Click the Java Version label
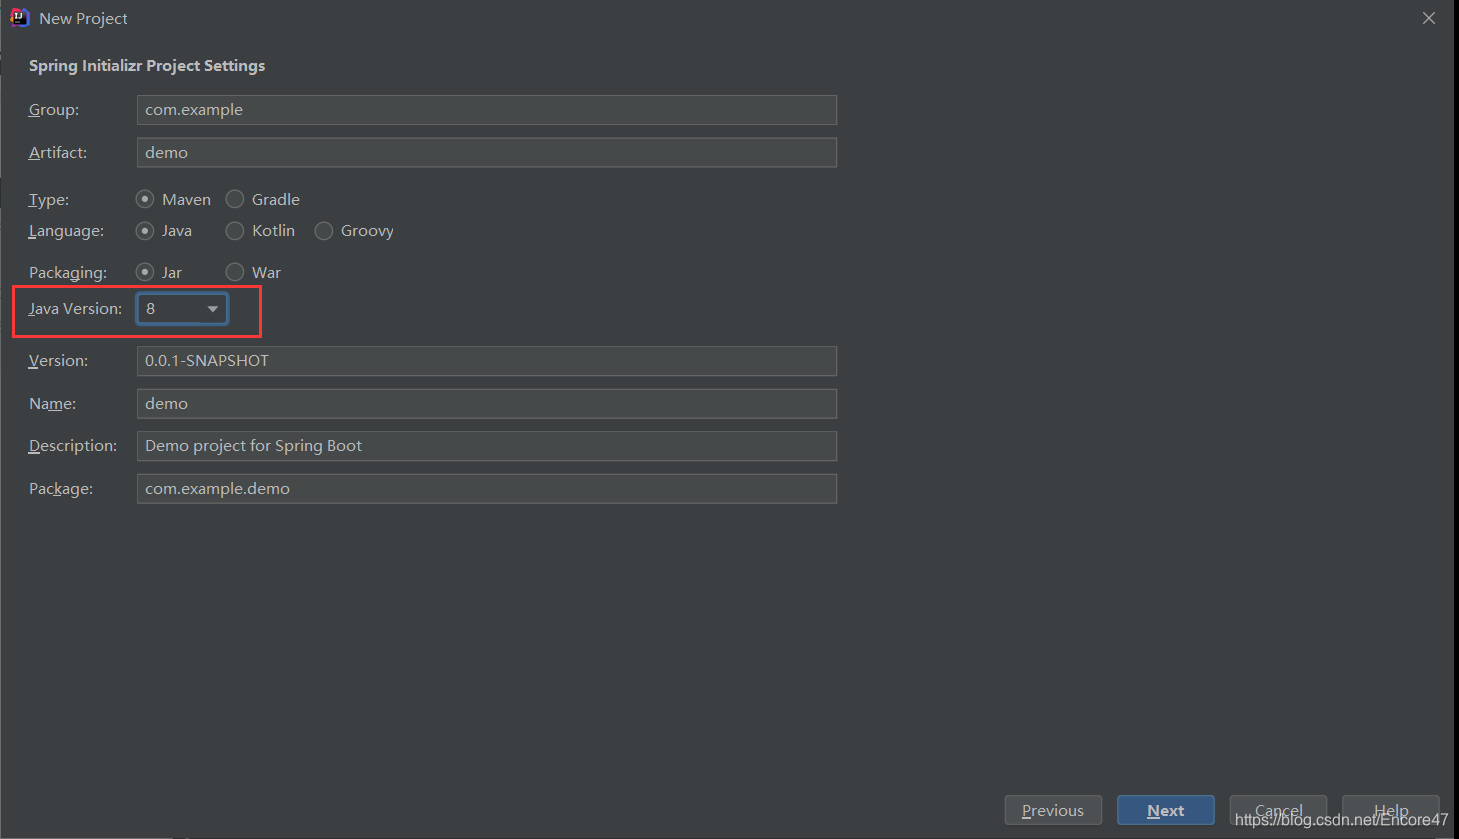The width and height of the screenshot is (1459, 839). 75,309
